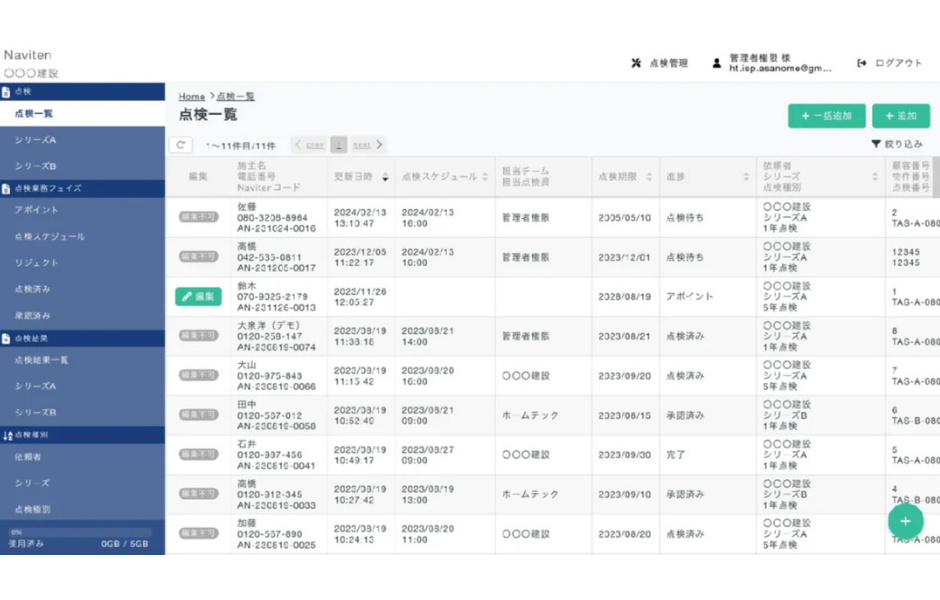This screenshot has width=940, height=600.
Task: Select シリーズA under 点検結果 section
Action: pyautogui.click(x=82, y=386)
